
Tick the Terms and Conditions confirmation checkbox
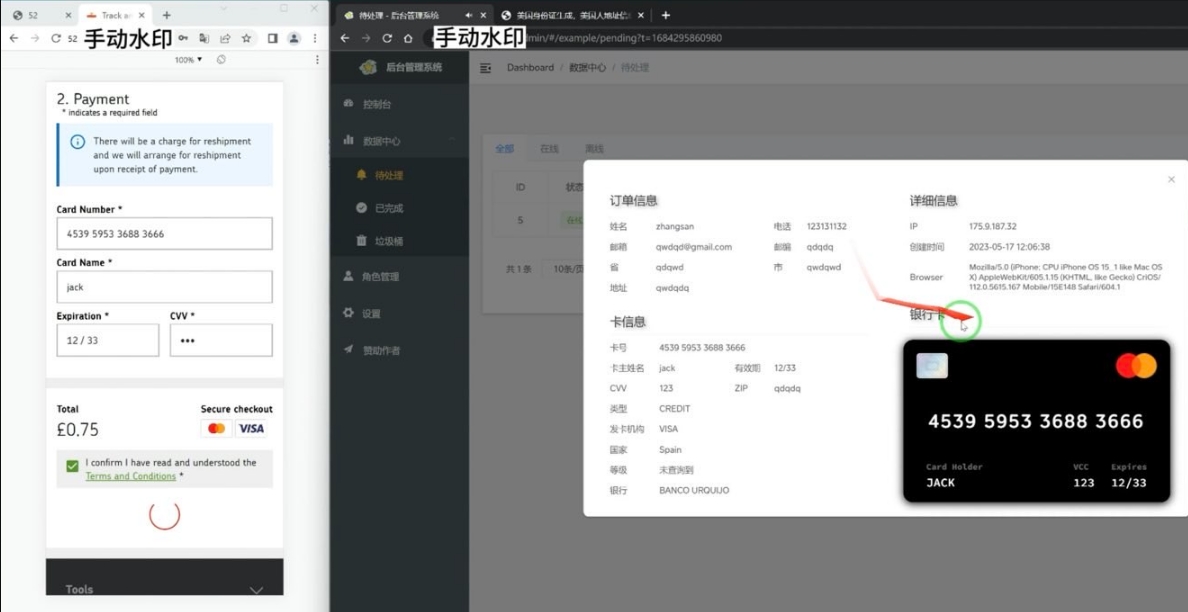coord(73,466)
